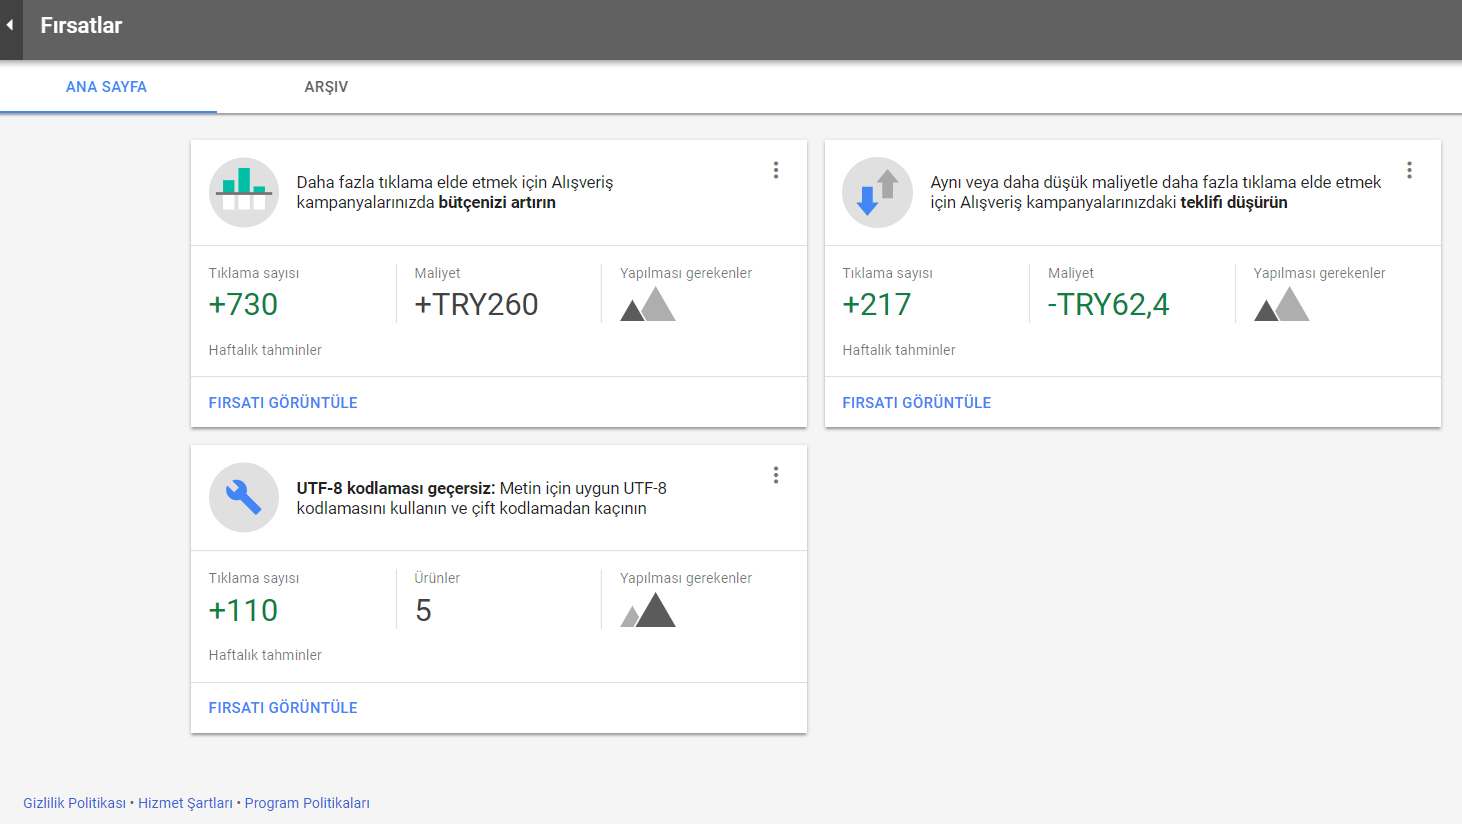Open three-dot menu on budget card
The image size is (1462, 824).
[775, 170]
